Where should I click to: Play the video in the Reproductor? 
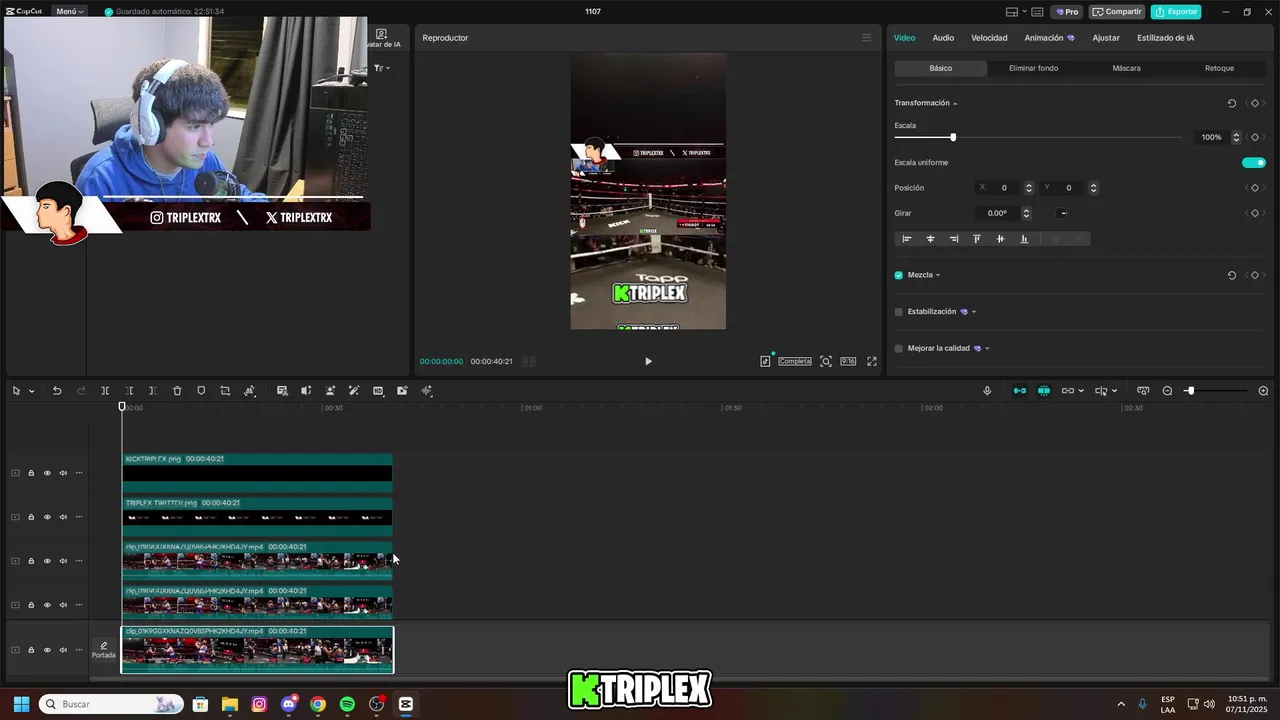coord(648,361)
